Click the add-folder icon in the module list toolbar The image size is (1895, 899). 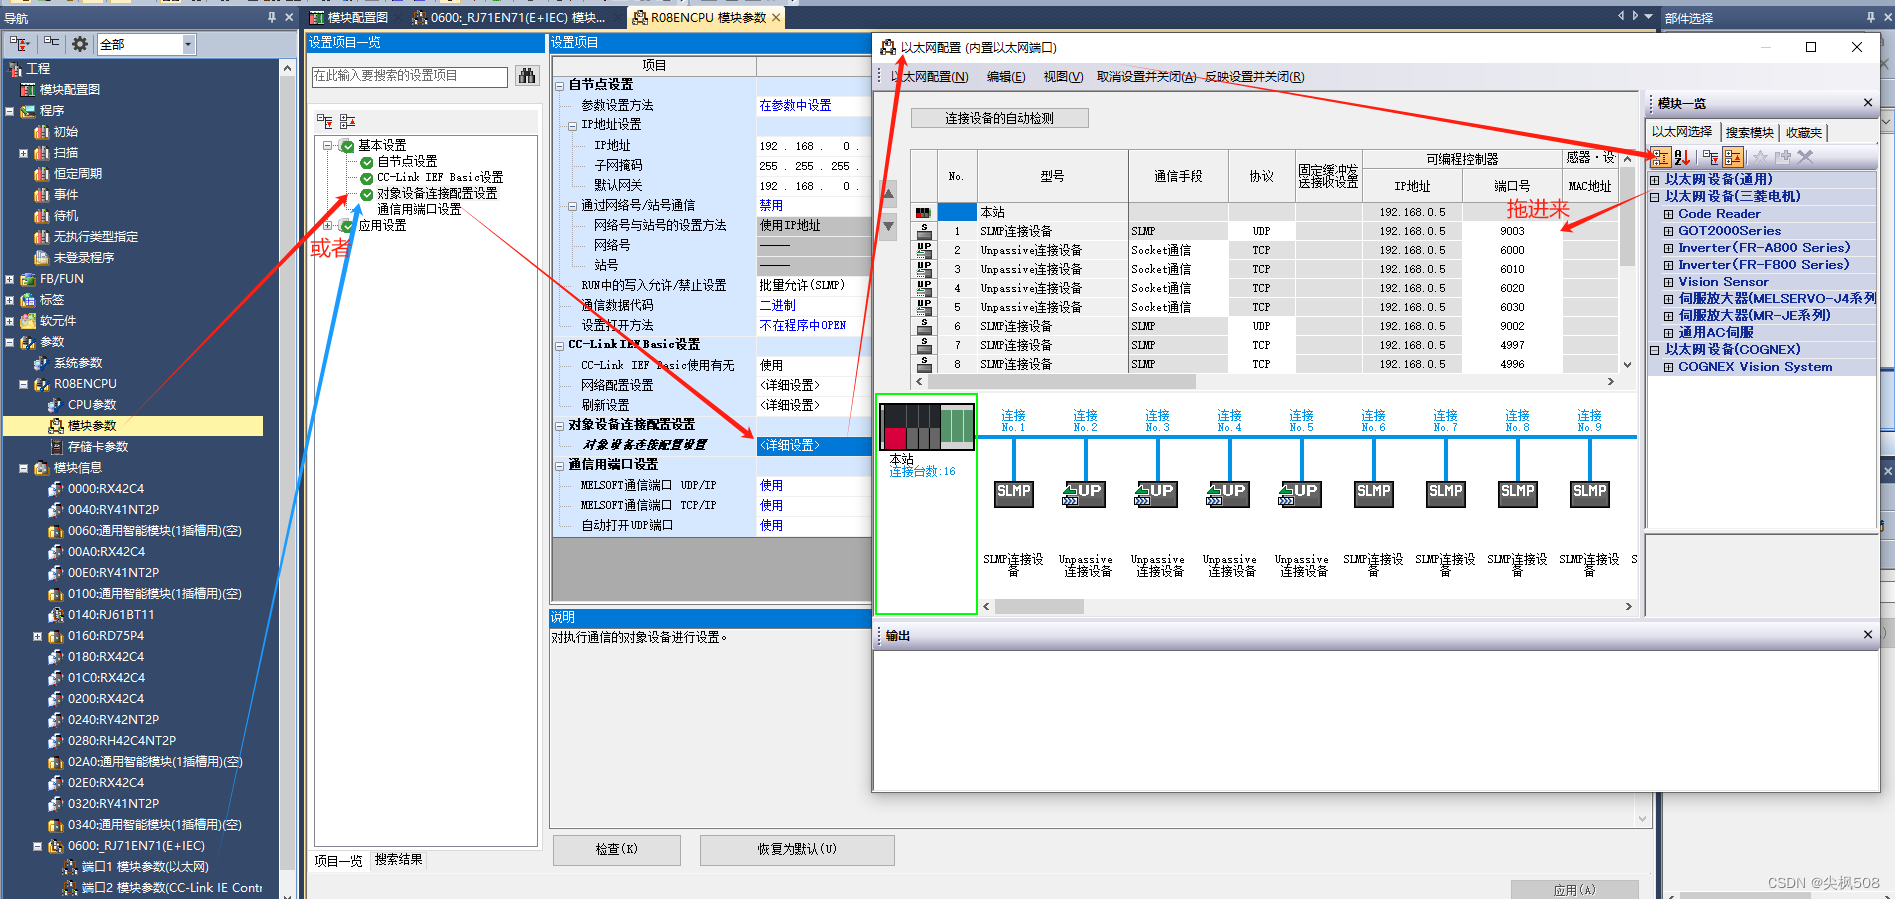click(x=1783, y=157)
